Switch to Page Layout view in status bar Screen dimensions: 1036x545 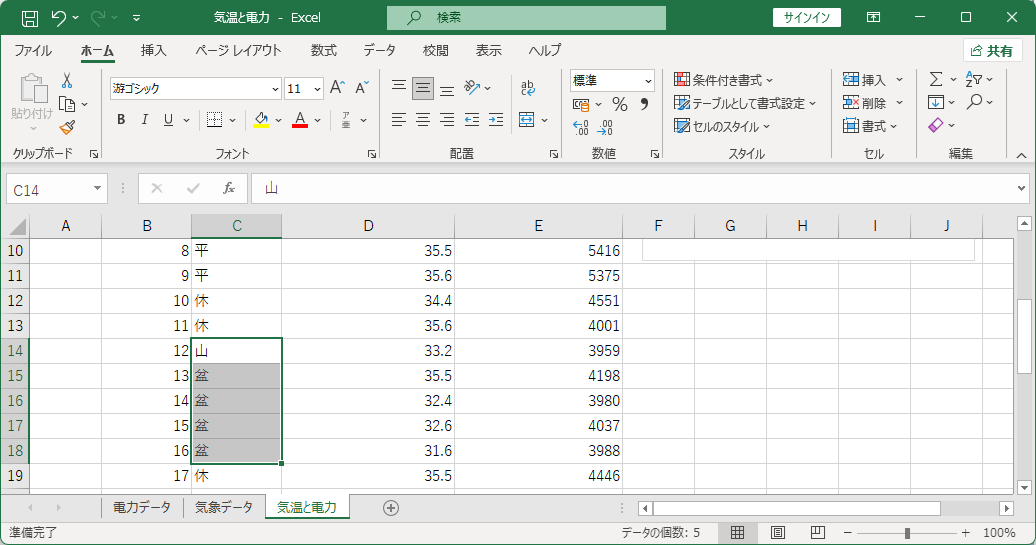click(x=778, y=532)
